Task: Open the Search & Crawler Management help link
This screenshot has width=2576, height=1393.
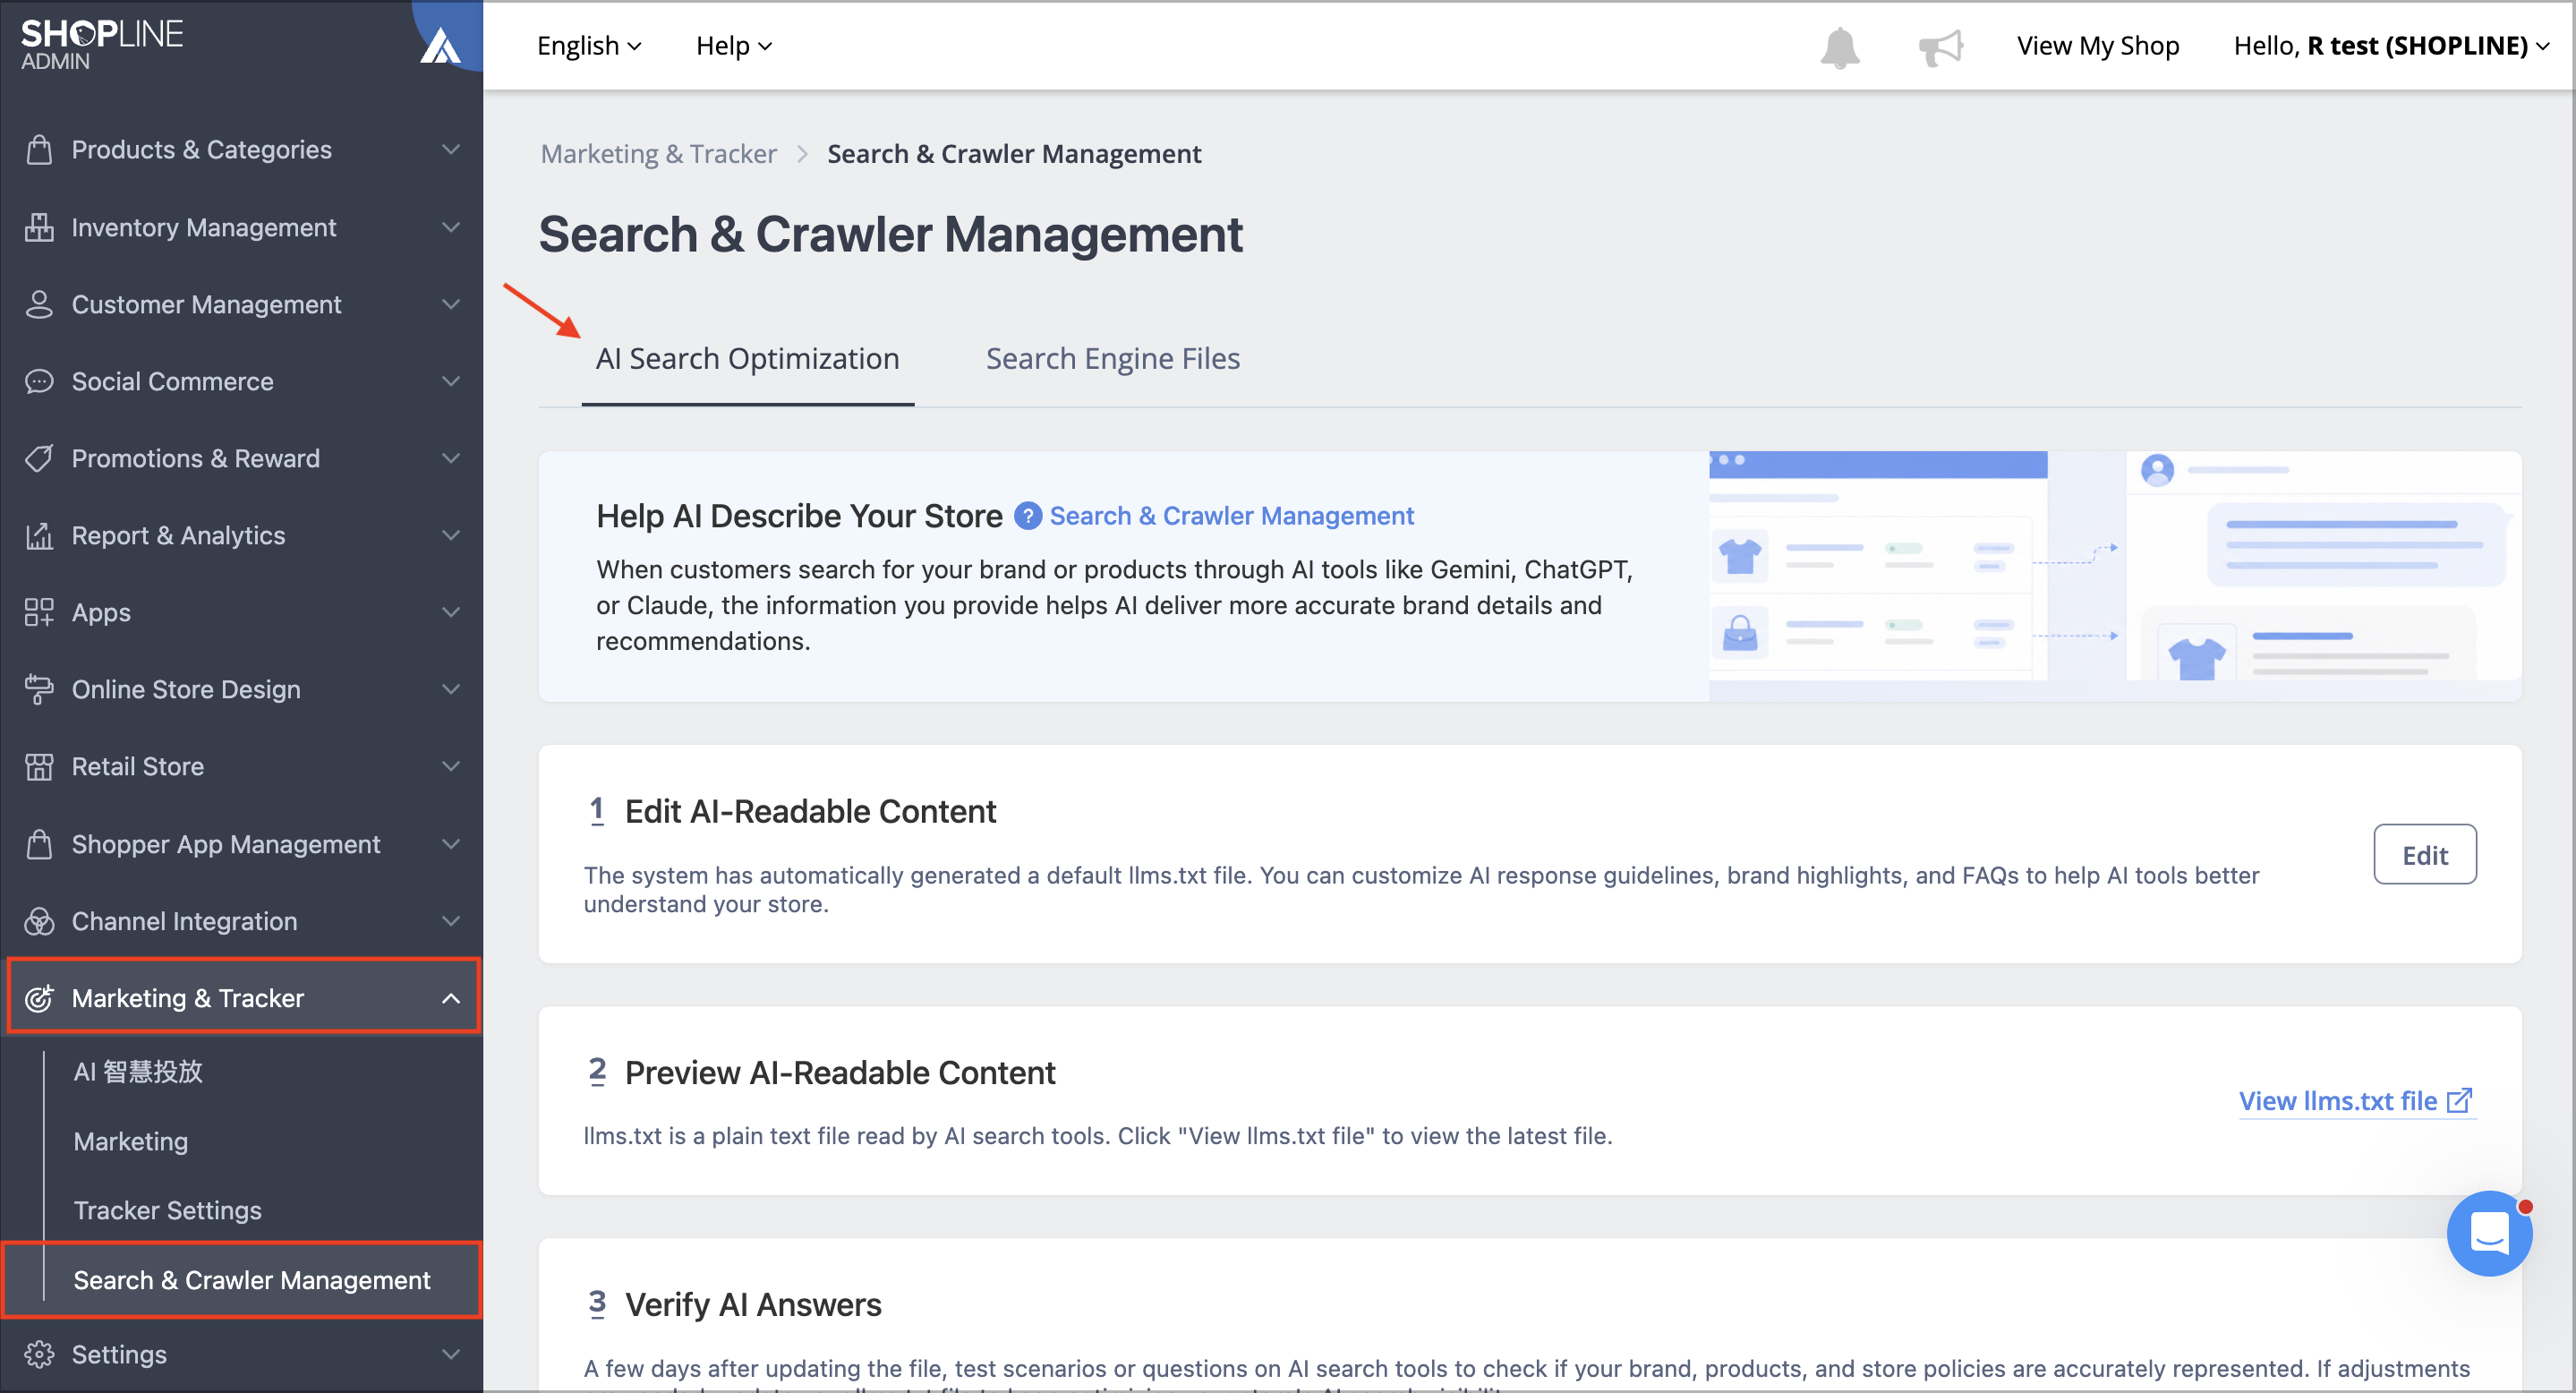Action: [x=1231, y=516]
